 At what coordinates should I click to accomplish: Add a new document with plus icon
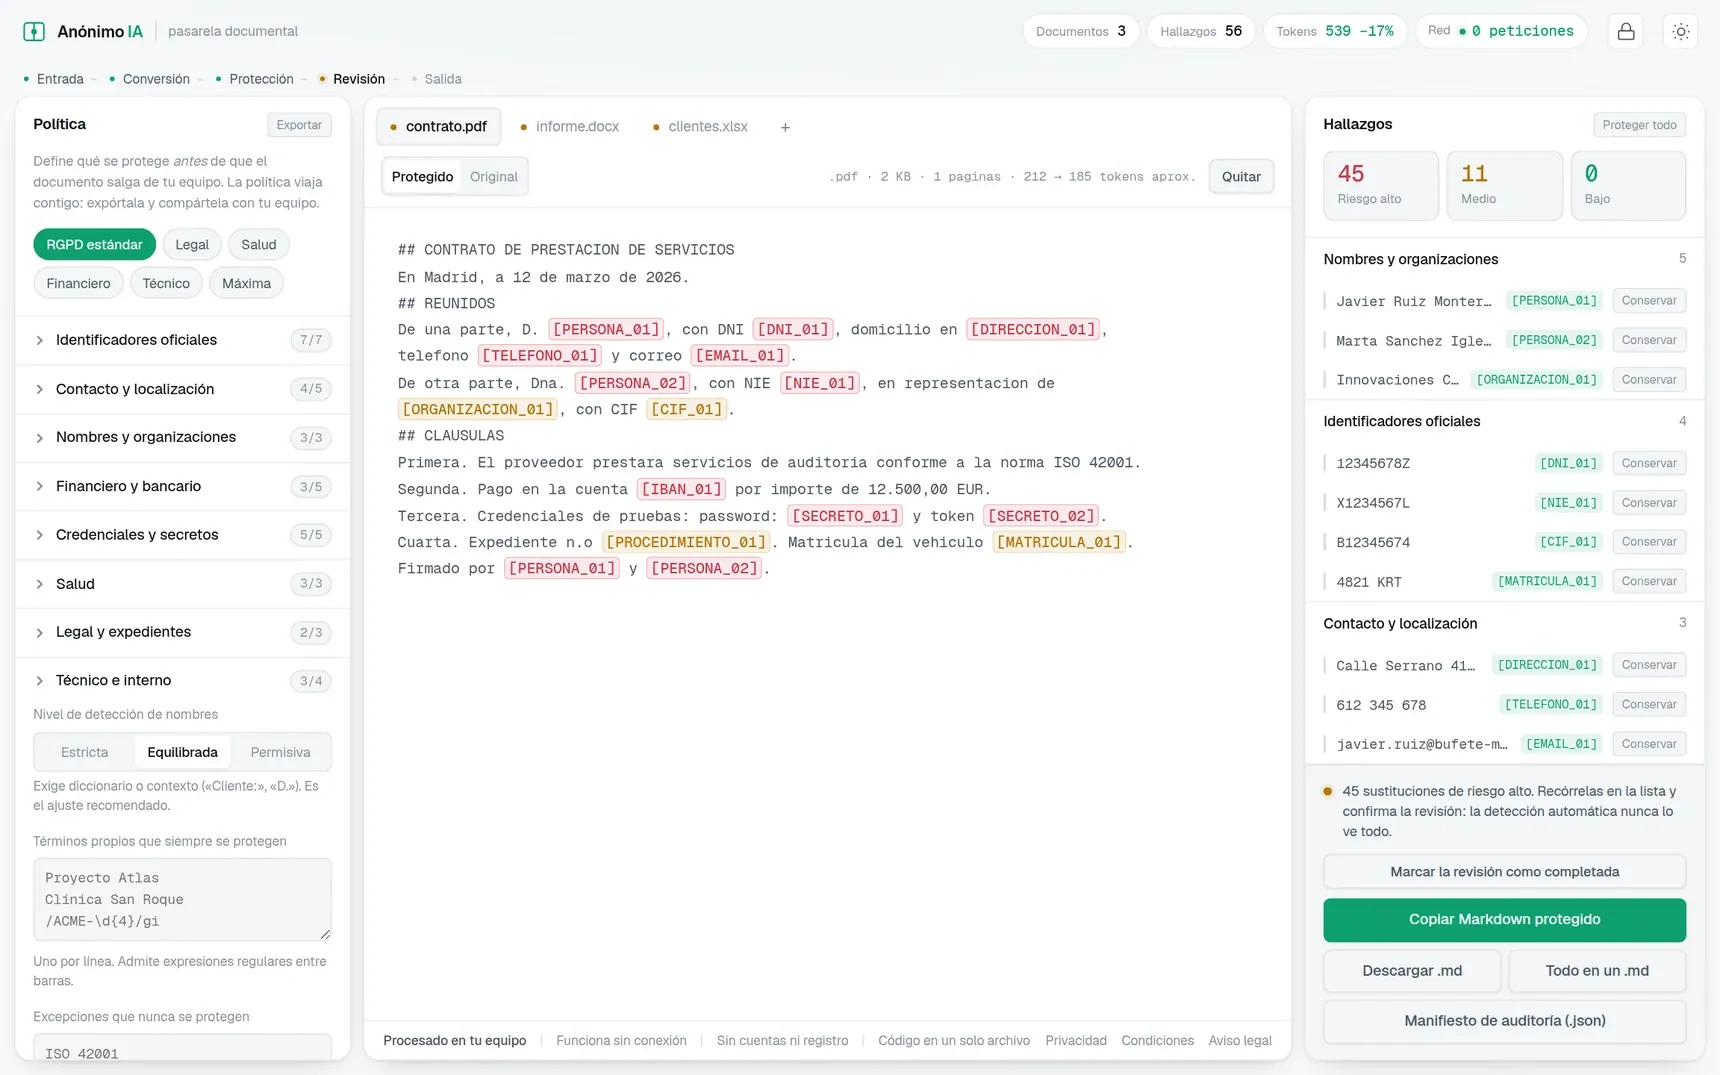pyautogui.click(x=785, y=127)
